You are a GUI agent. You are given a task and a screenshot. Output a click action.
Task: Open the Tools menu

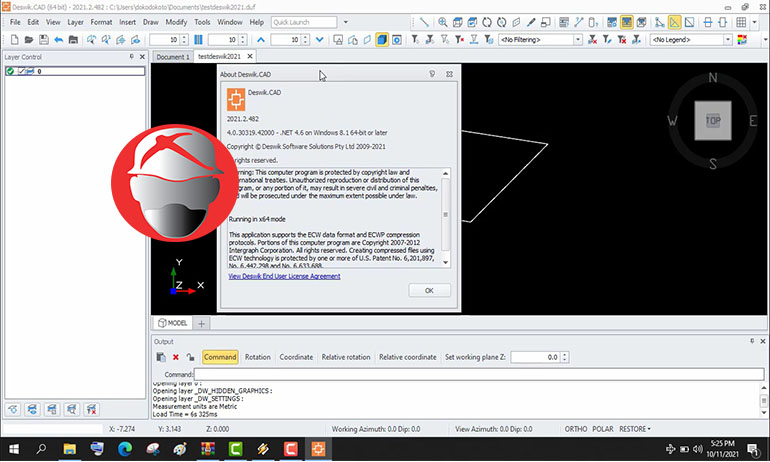(202, 22)
